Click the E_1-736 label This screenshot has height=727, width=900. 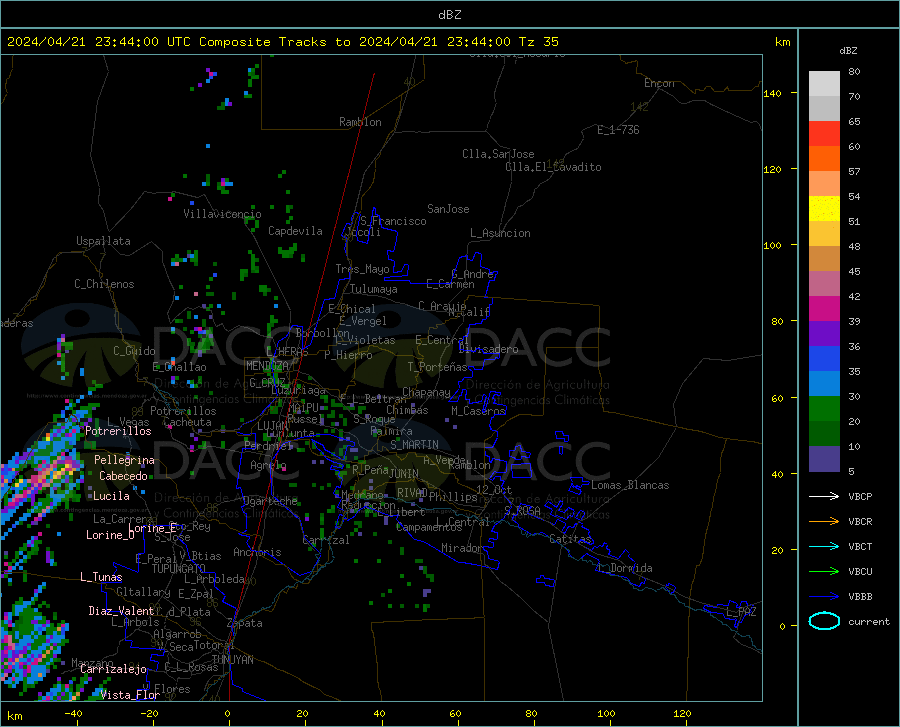618,130
